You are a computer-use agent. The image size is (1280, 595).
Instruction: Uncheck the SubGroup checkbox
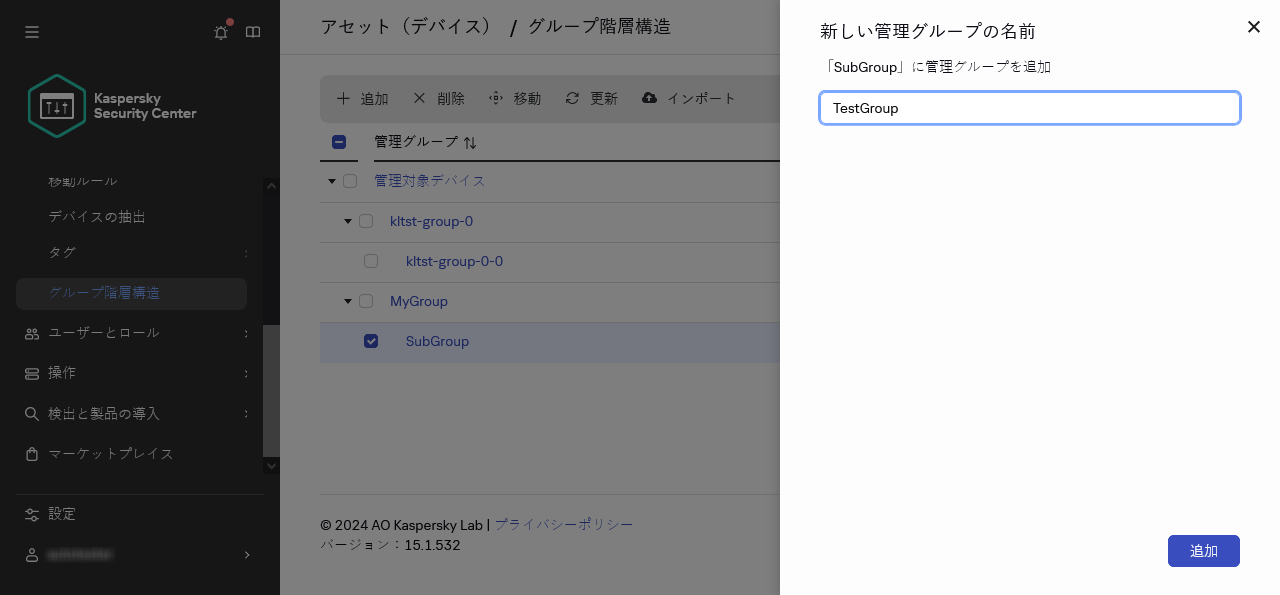(x=371, y=341)
